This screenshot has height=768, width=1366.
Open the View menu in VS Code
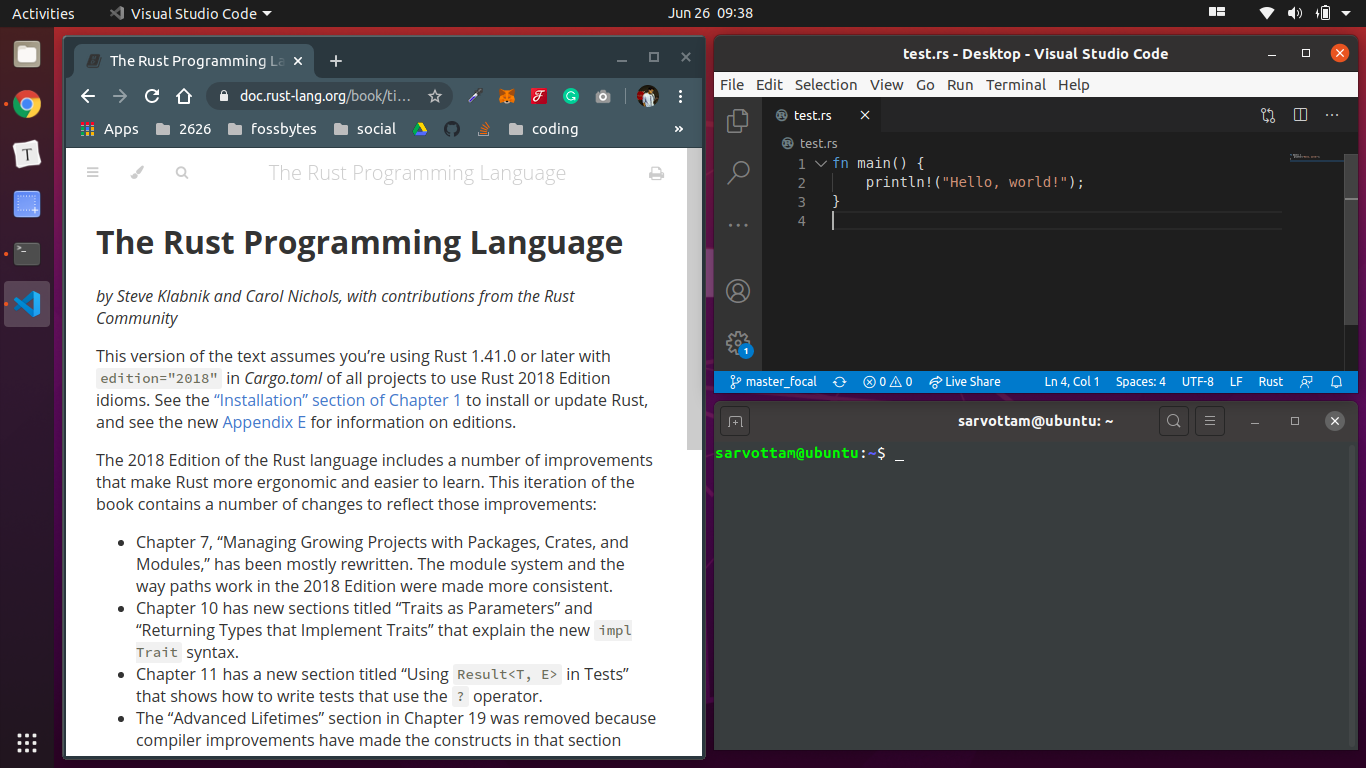(x=886, y=85)
